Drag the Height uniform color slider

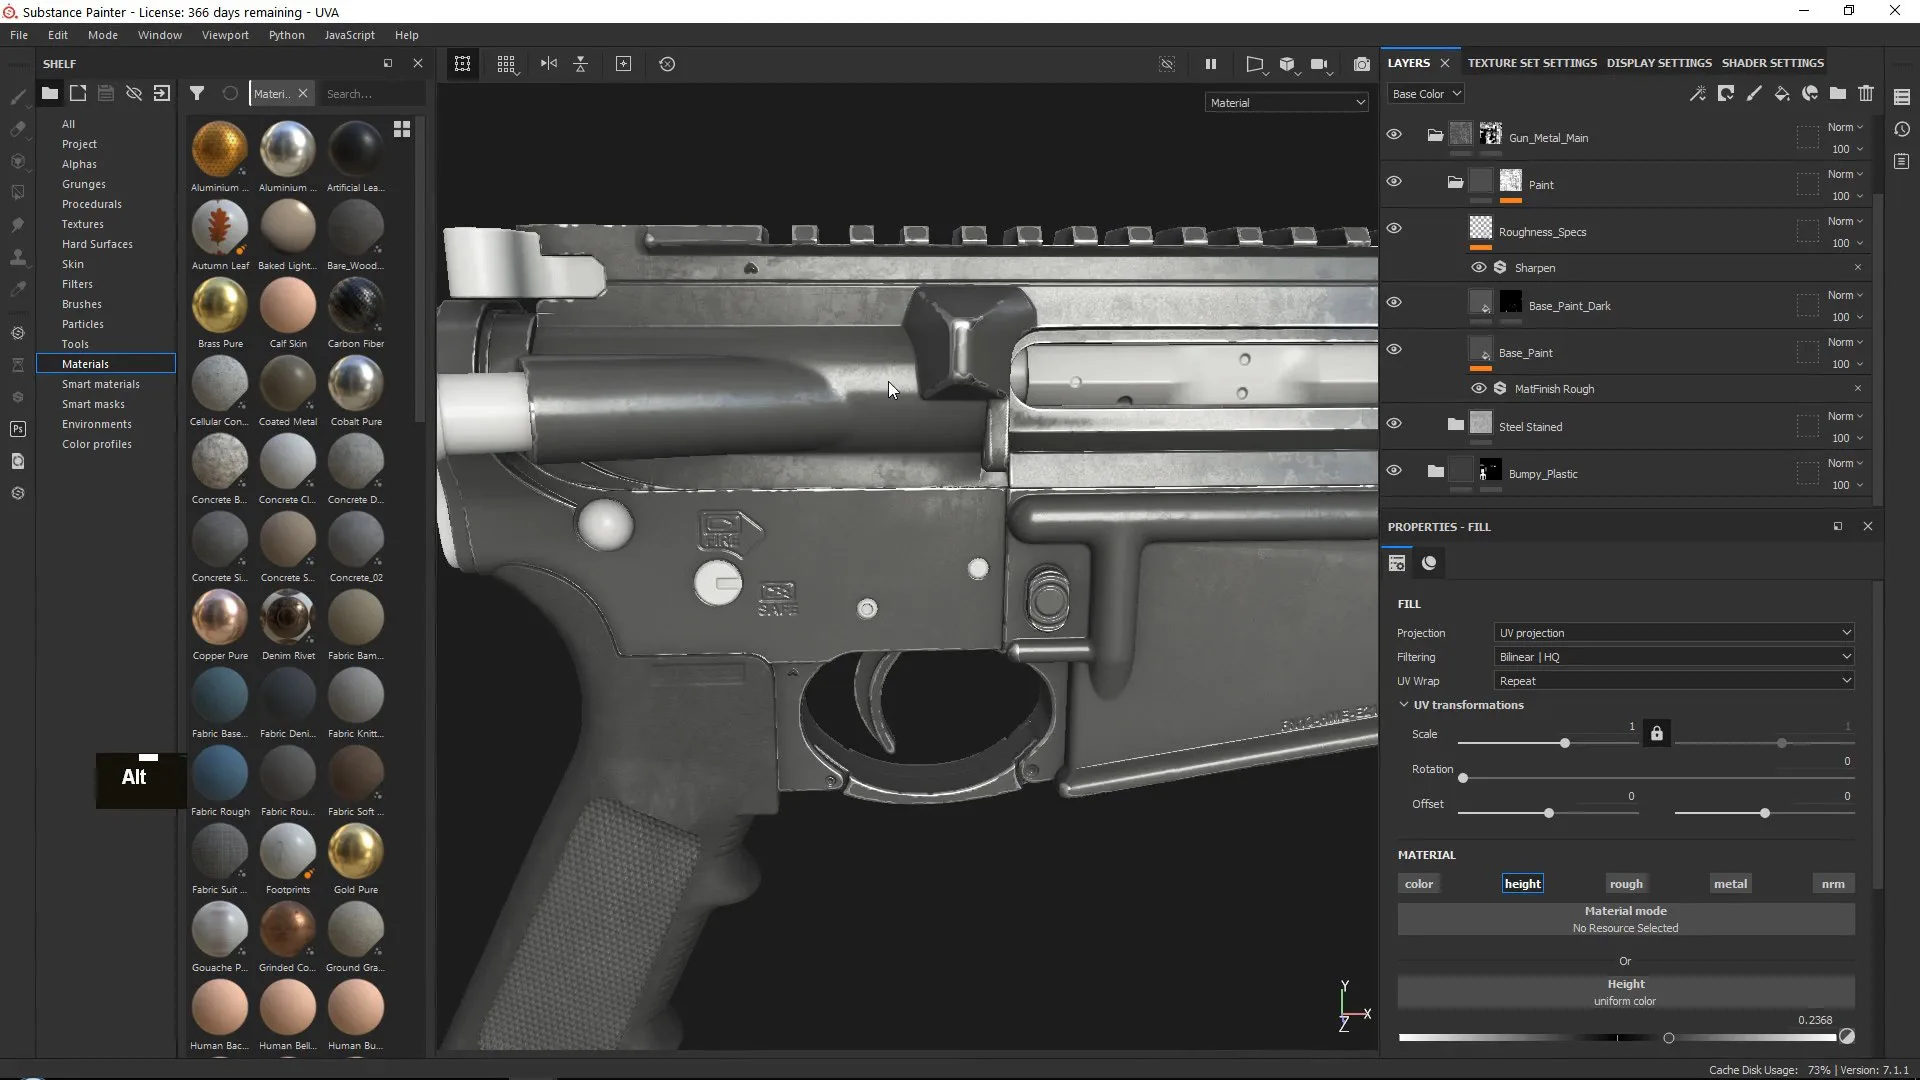pyautogui.click(x=1667, y=1039)
